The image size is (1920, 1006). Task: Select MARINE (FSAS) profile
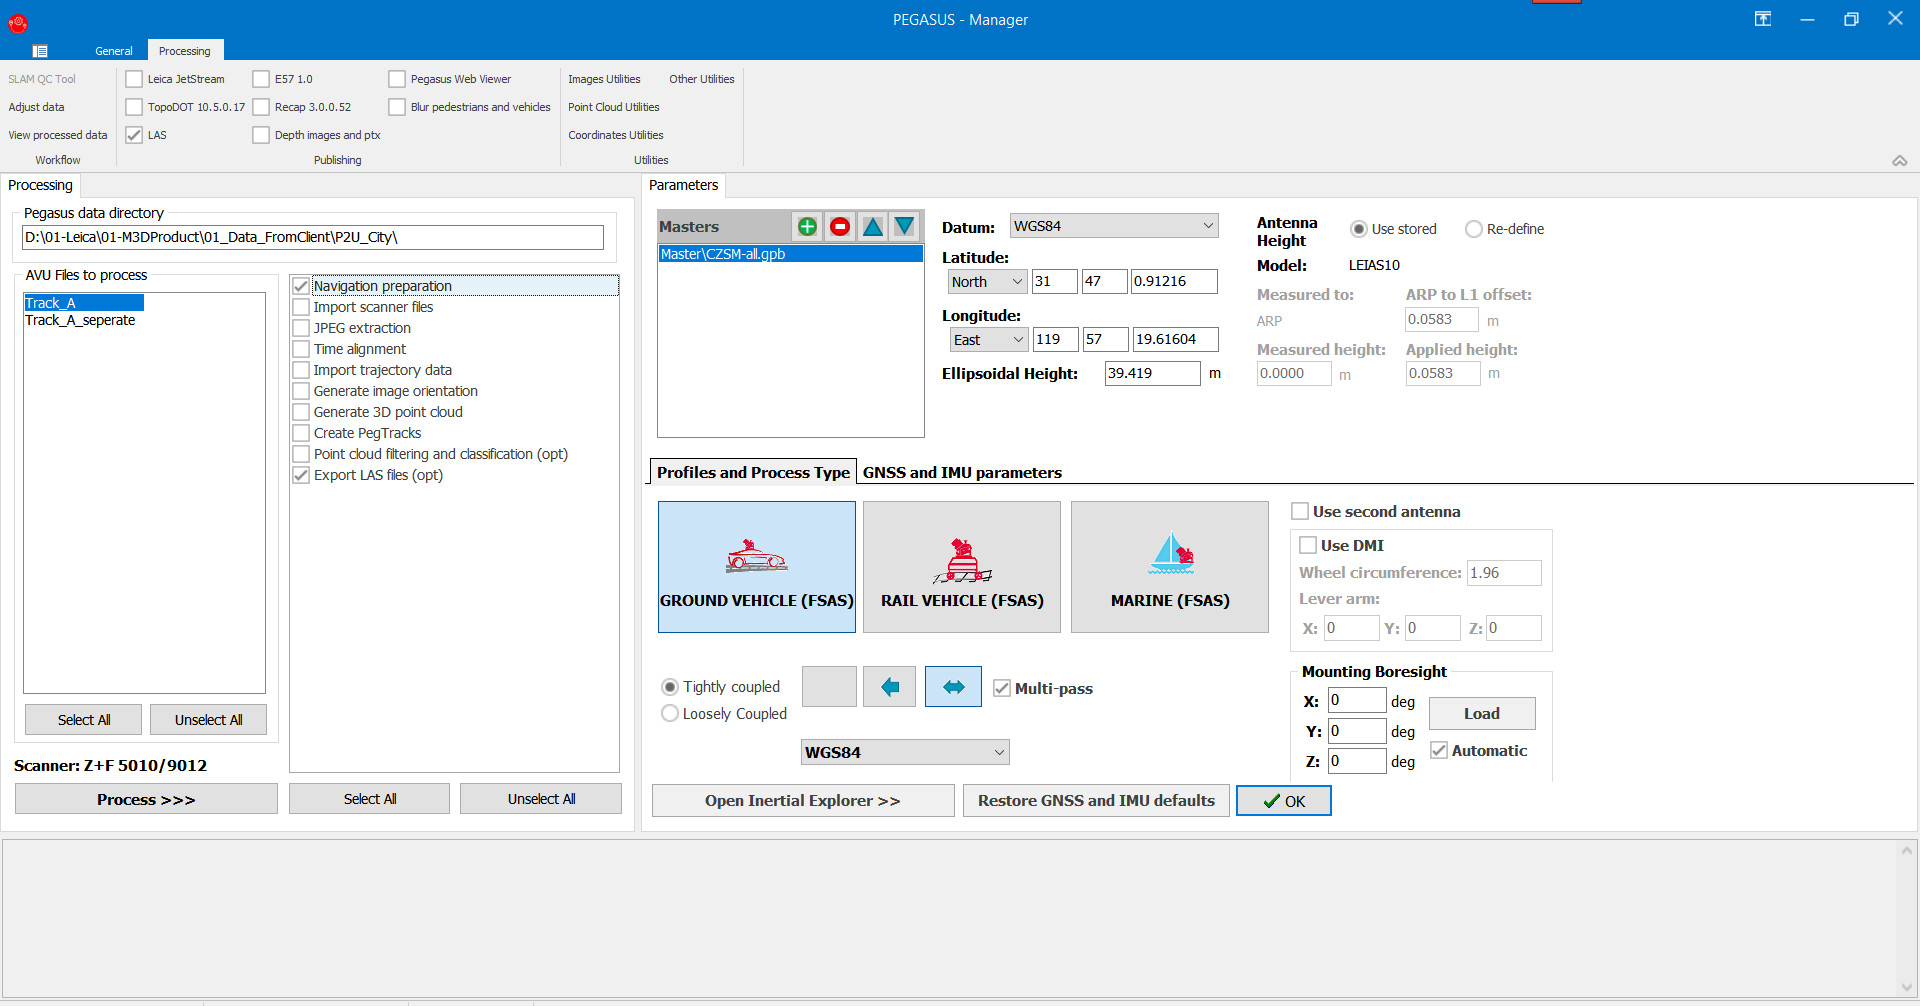(1170, 567)
